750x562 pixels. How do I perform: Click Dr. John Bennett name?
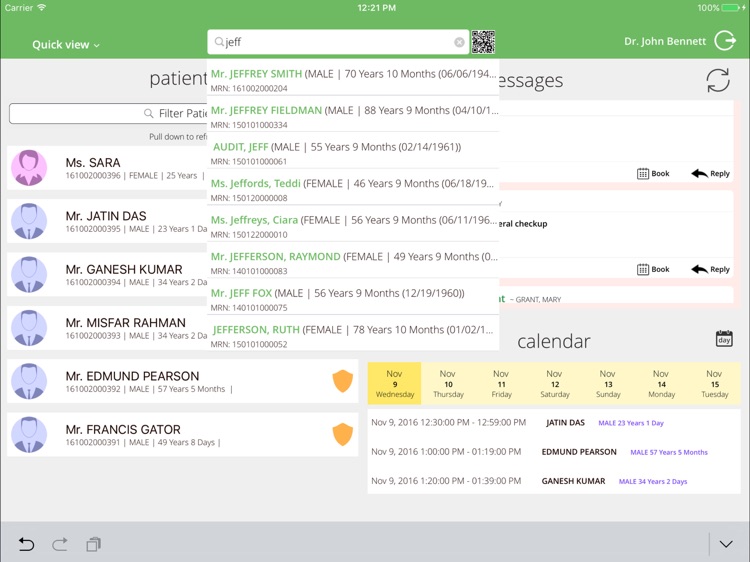665,41
